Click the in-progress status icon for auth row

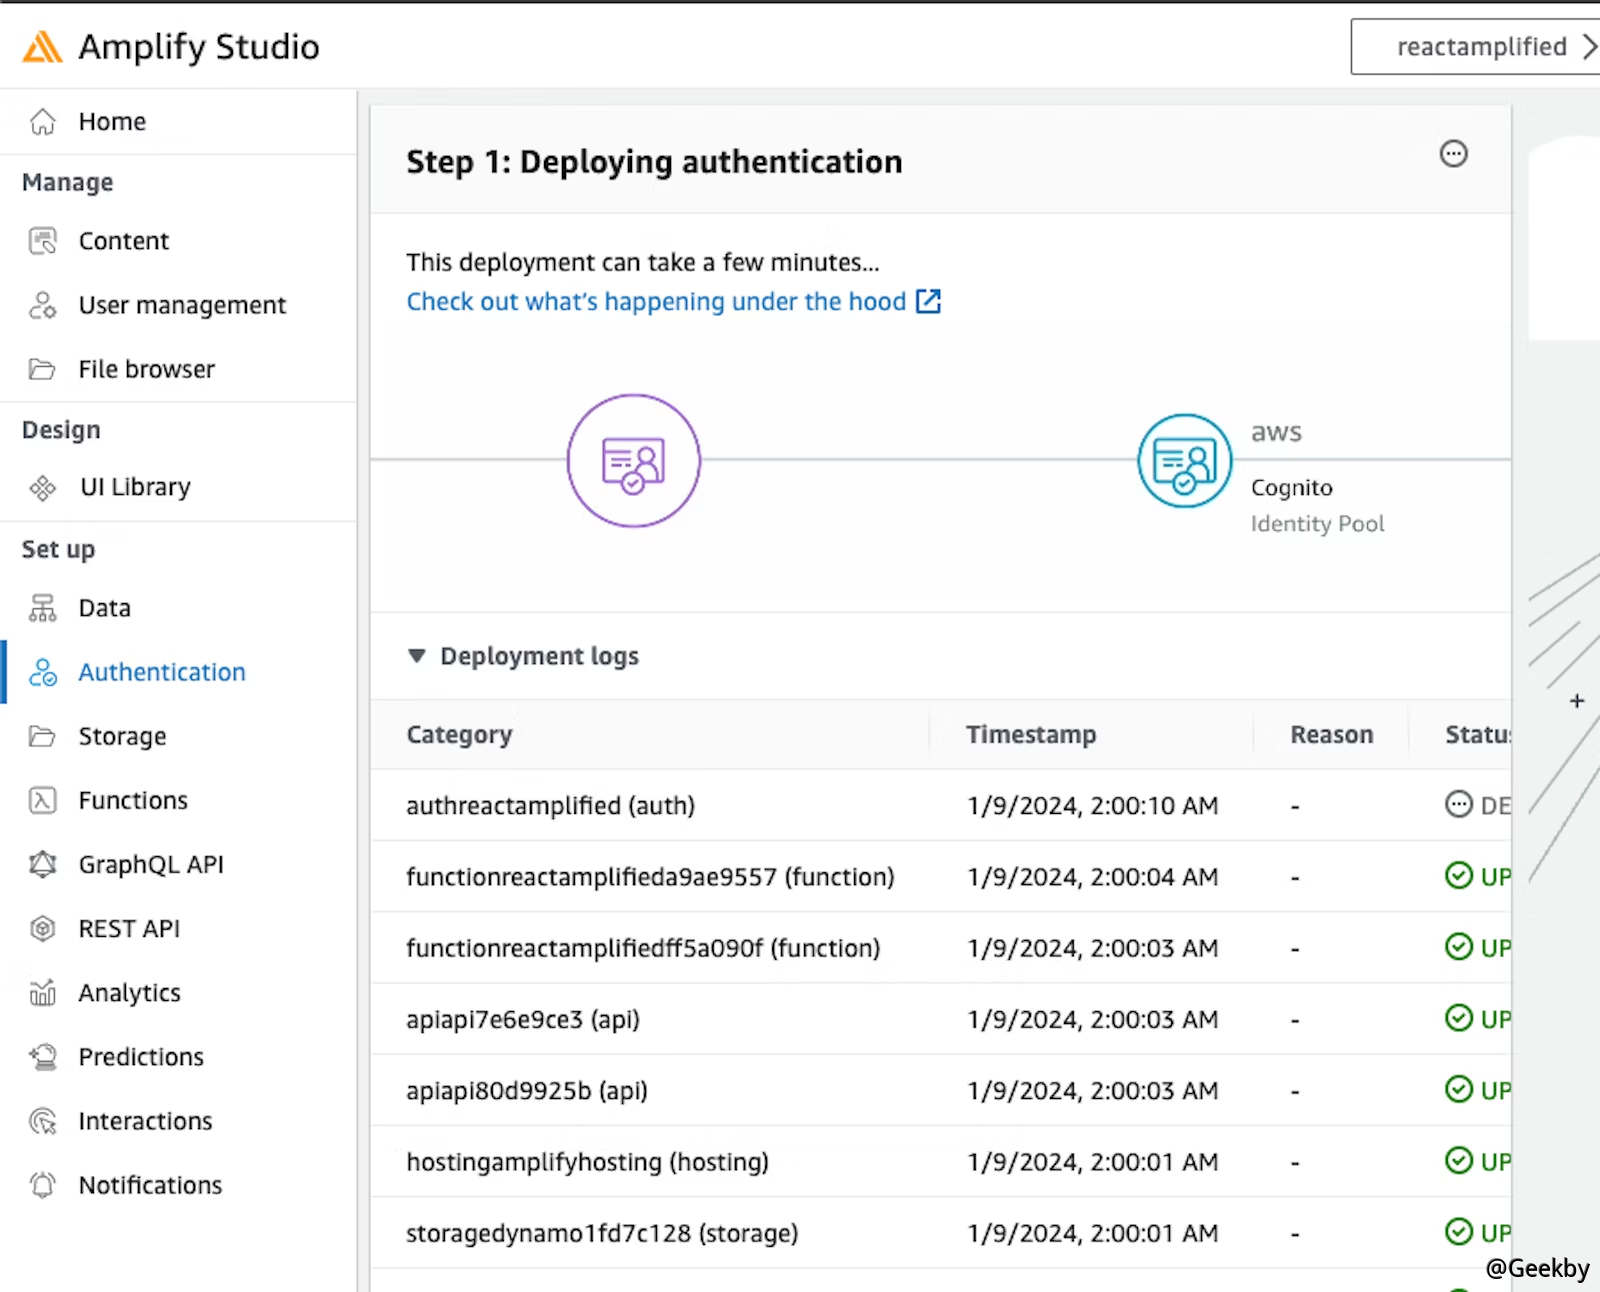(x=1459, y=805)
